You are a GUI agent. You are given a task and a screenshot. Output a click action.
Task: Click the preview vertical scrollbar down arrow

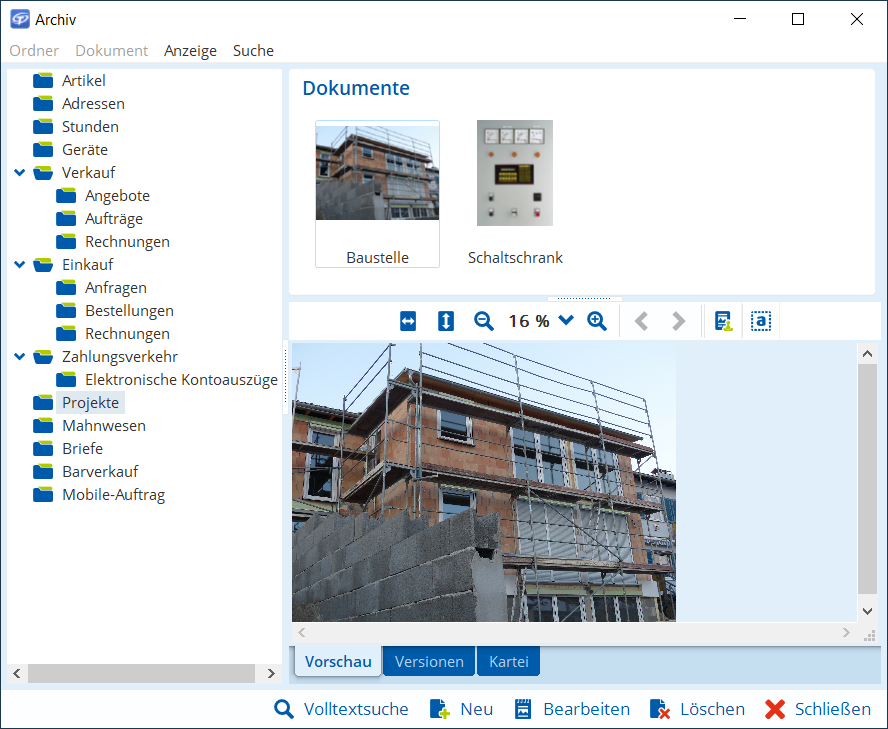point(867,610)
